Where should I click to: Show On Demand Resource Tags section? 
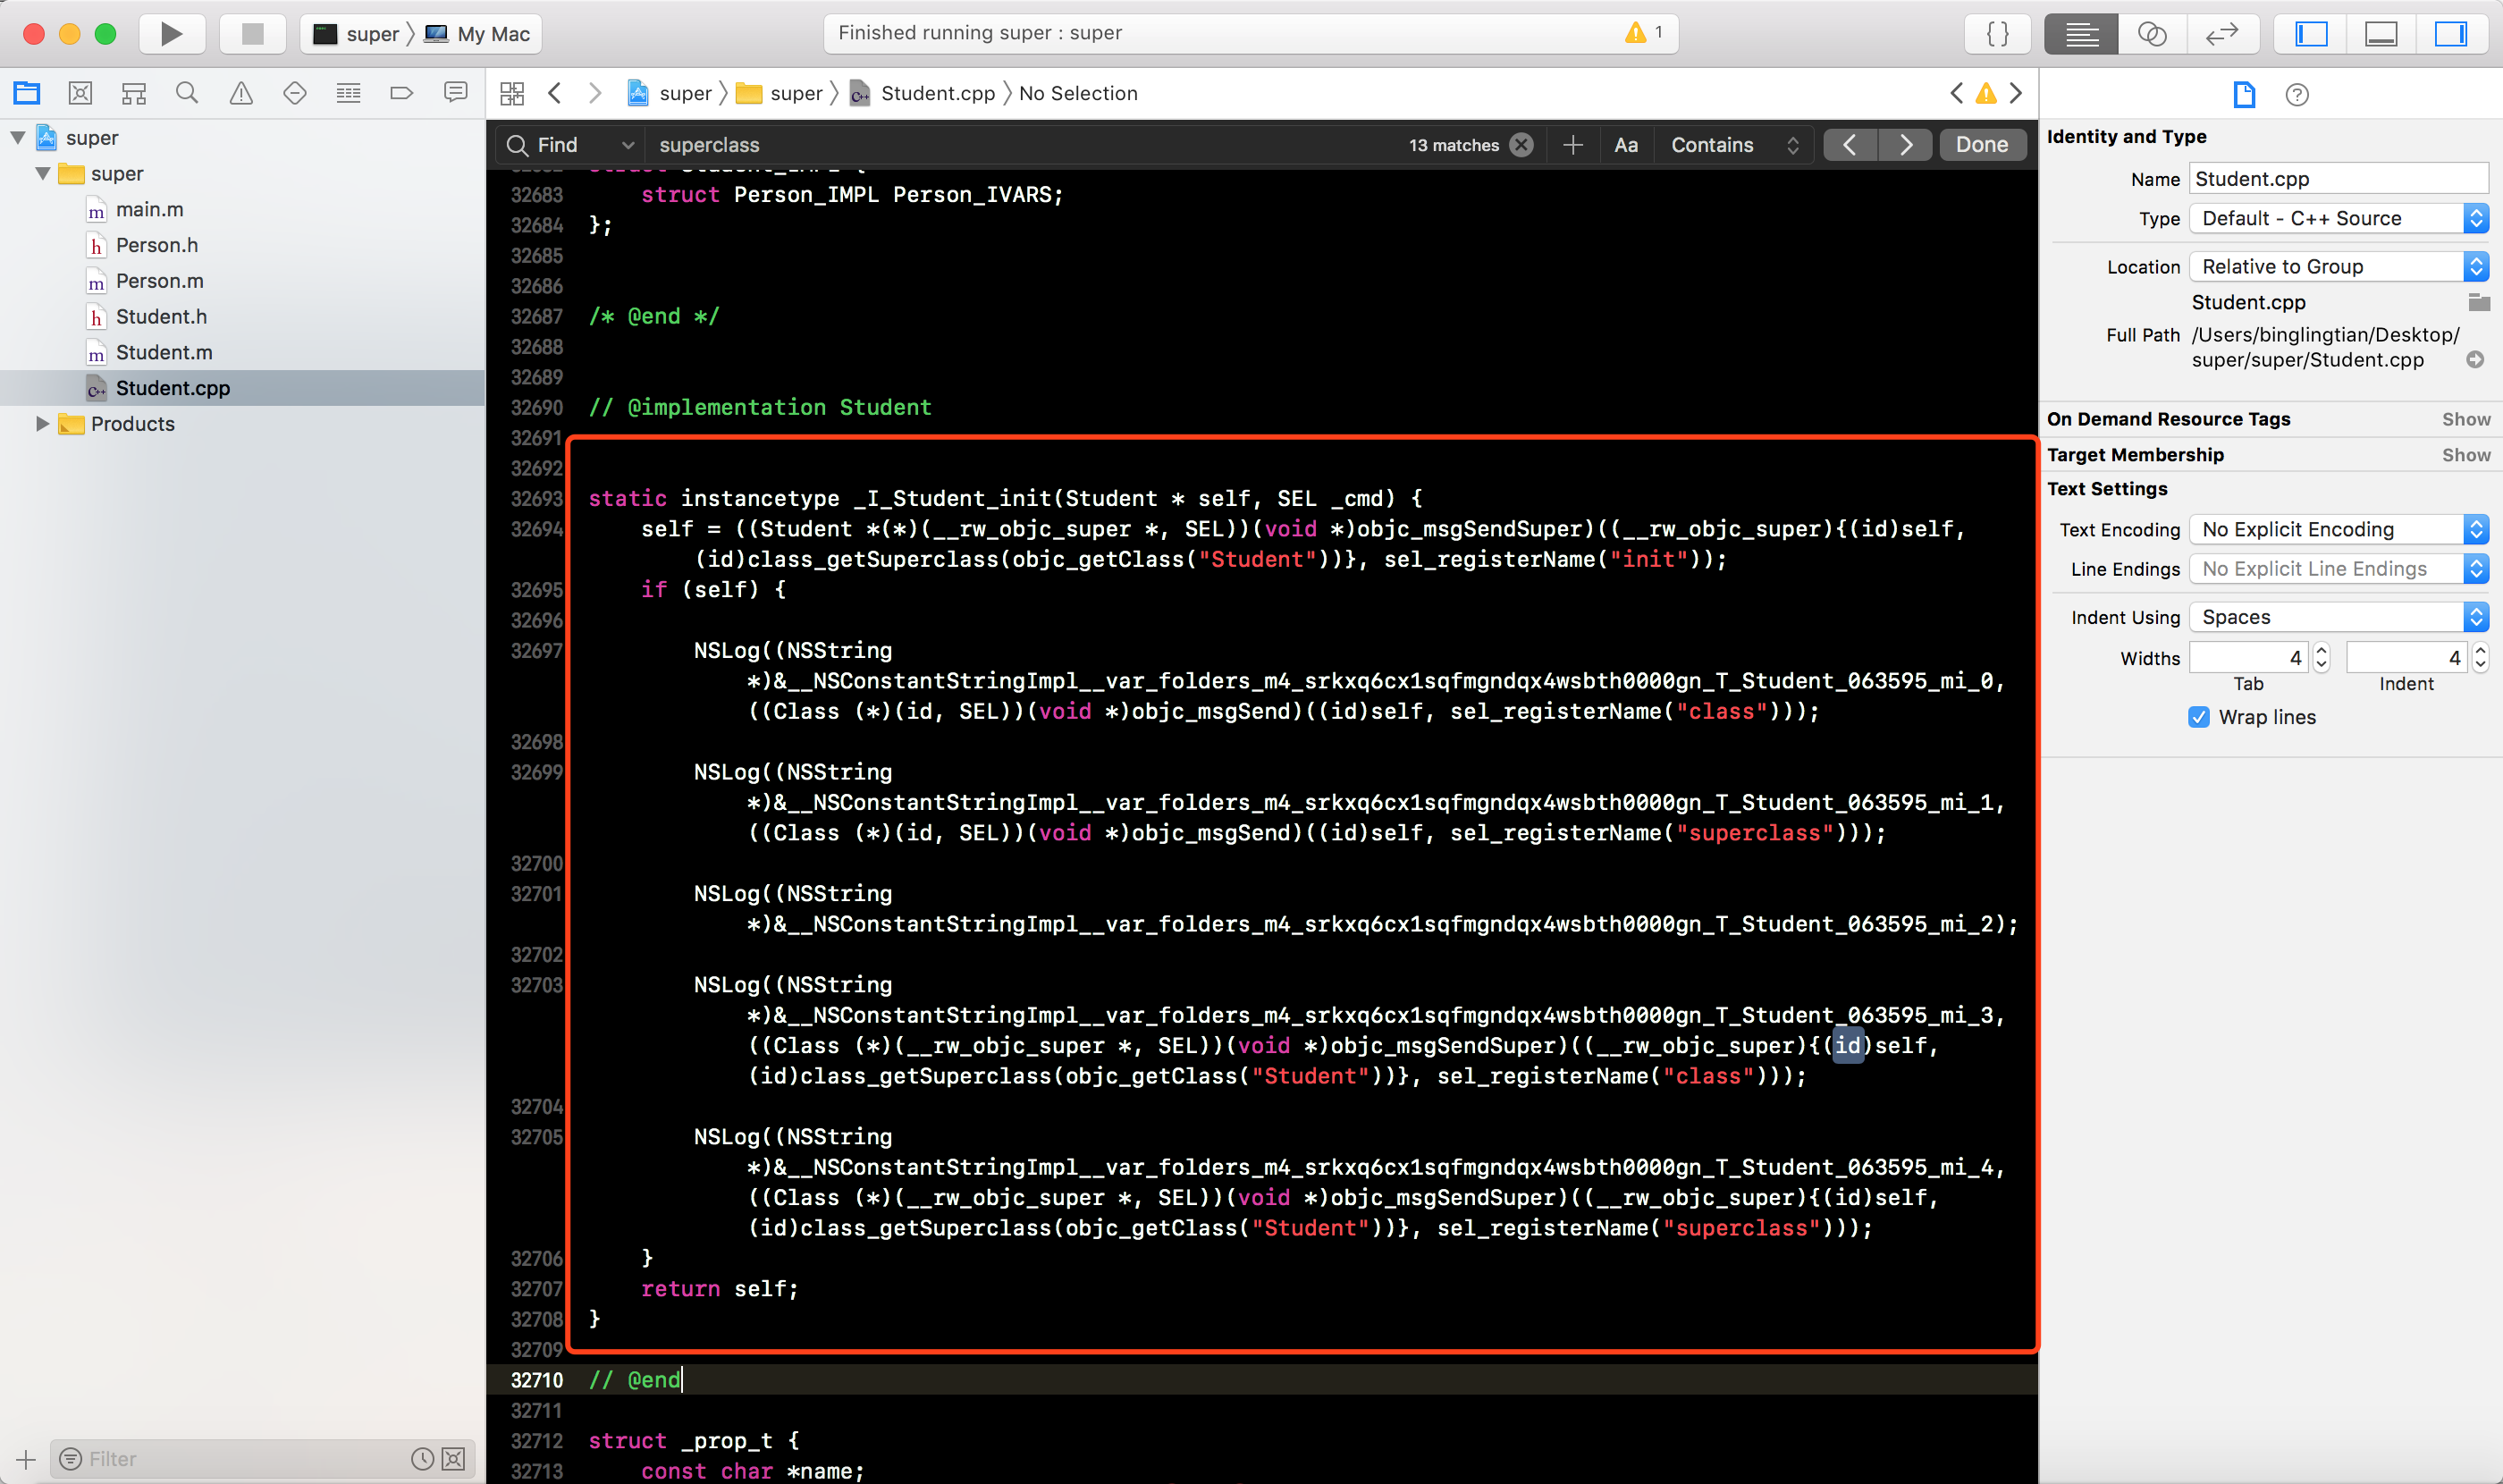point(2465,419)
